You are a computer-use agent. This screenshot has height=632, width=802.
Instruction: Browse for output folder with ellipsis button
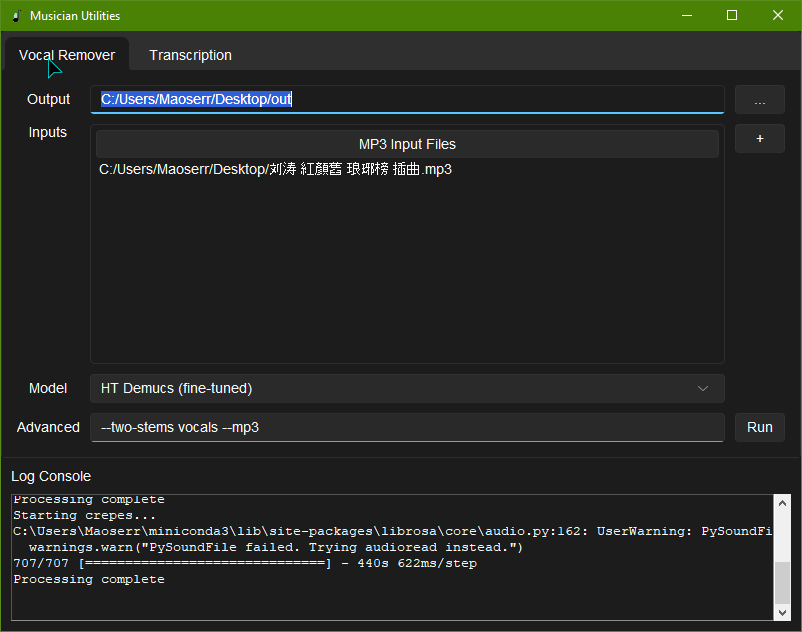(x=760, y=99)
